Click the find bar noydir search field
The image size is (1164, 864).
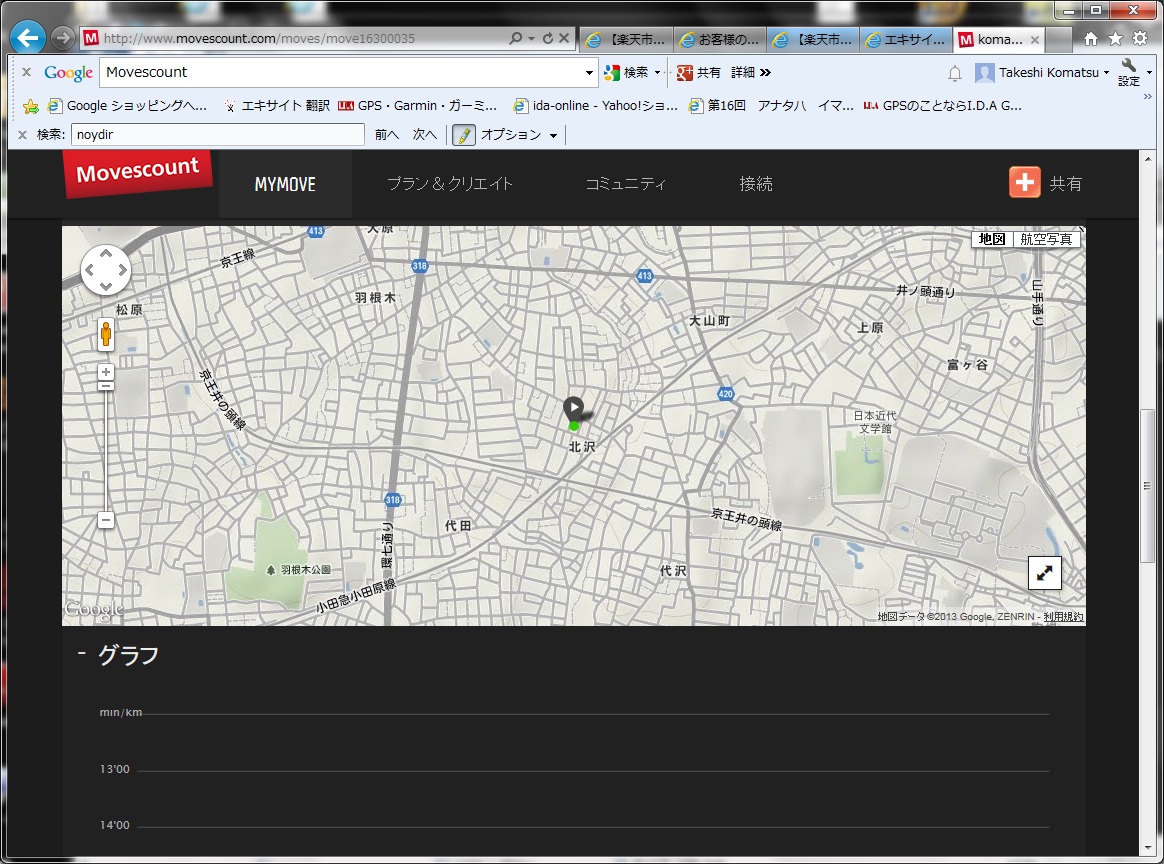tap(218, 135)
